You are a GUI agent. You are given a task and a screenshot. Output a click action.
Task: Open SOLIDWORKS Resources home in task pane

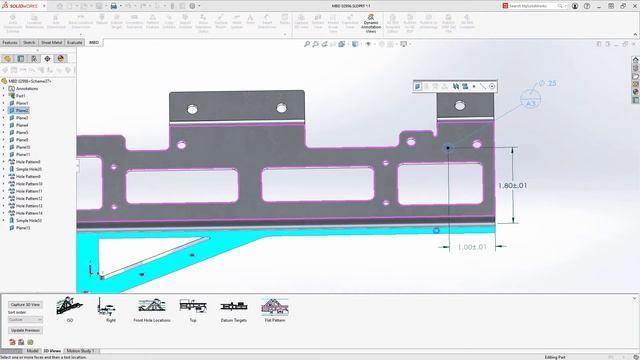636,60
